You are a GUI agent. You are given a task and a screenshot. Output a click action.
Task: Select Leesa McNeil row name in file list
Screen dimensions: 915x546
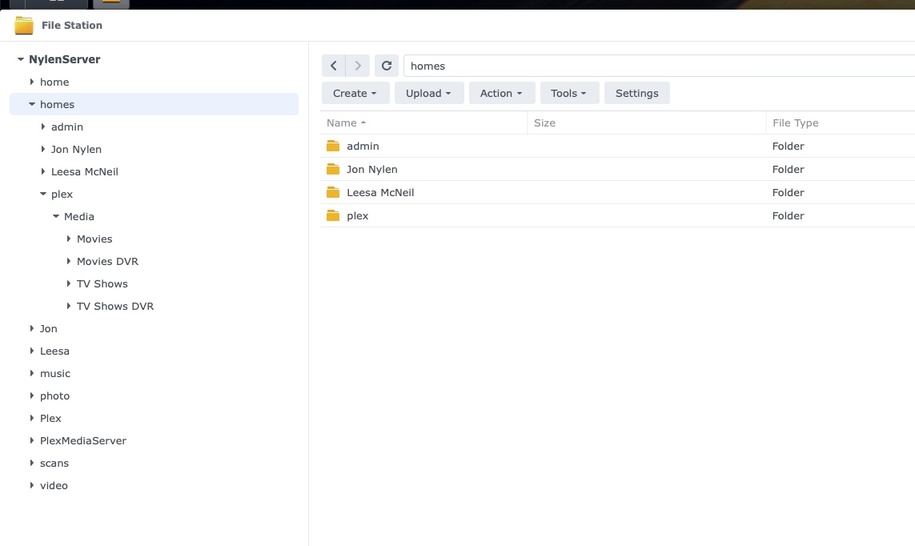[380, 192]
